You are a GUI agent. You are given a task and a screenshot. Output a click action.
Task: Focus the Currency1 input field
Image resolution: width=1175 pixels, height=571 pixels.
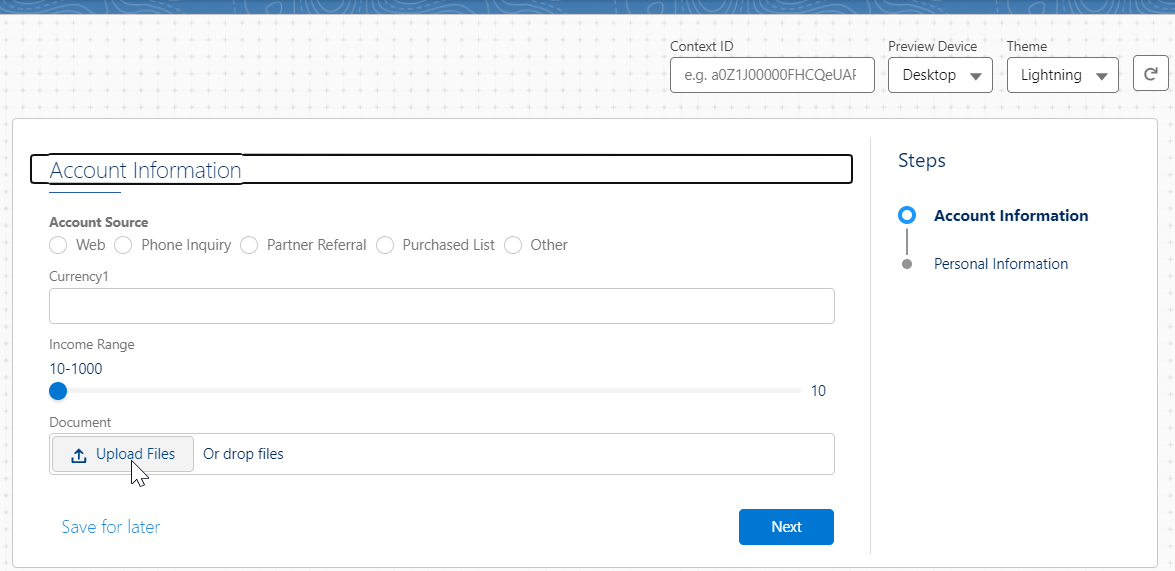pos(441,306)
